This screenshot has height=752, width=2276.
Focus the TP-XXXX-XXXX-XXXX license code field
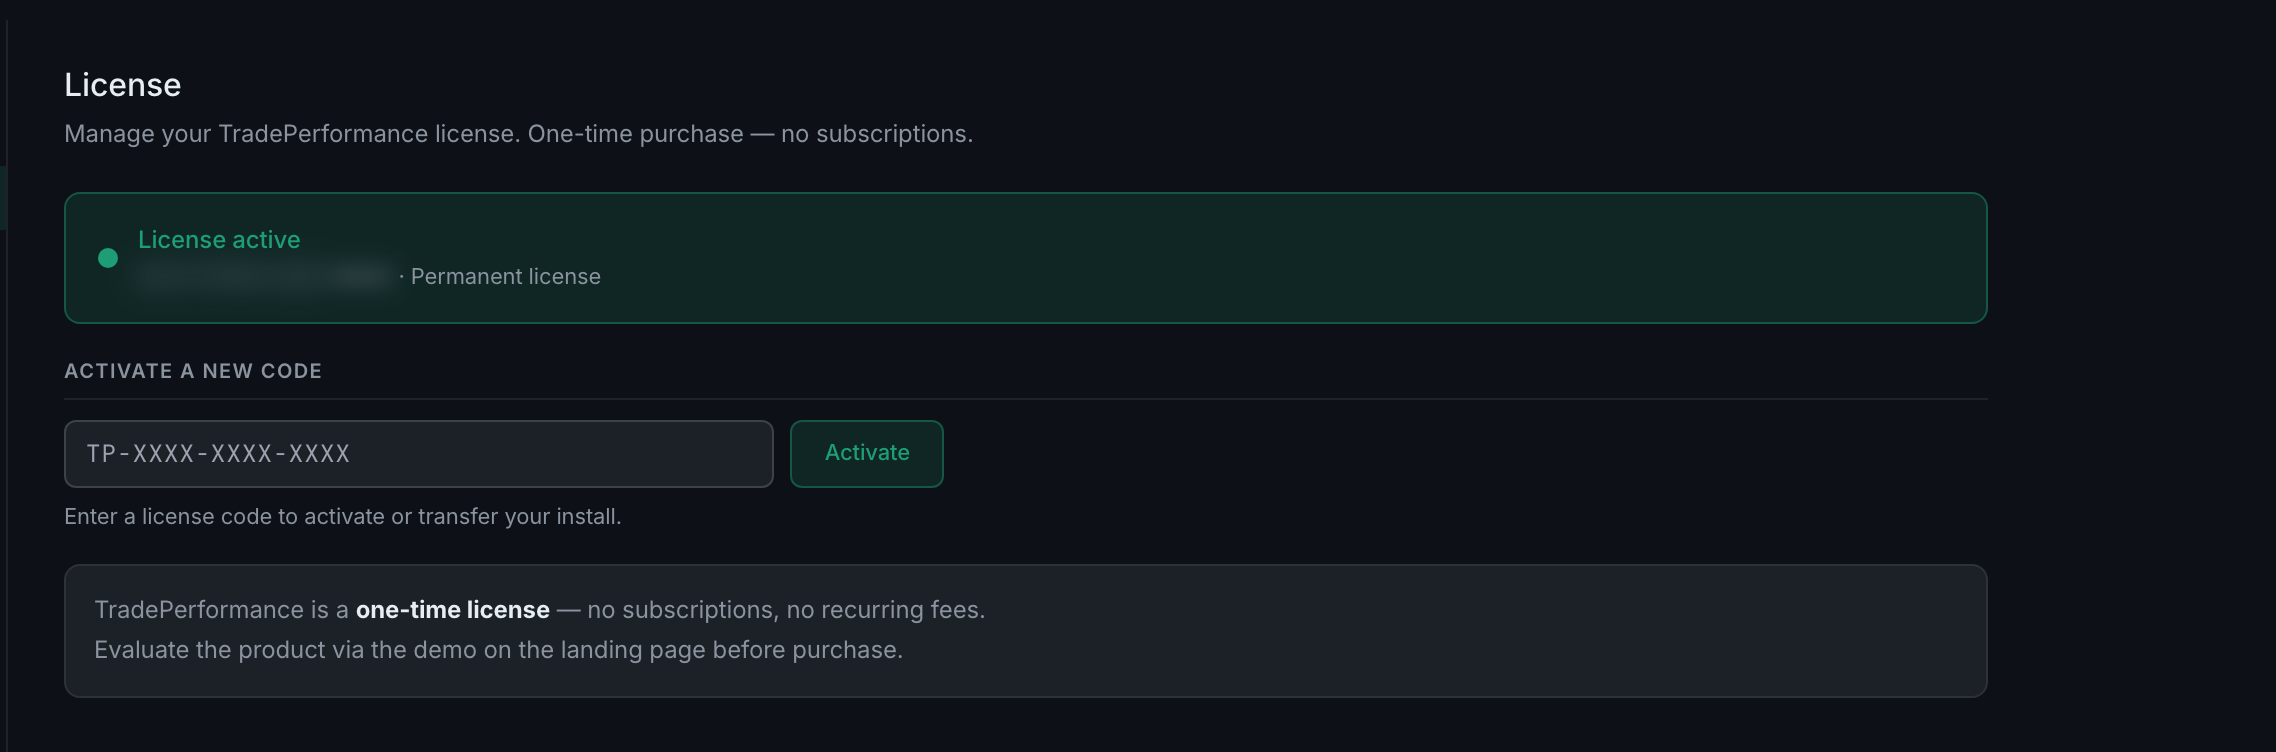pyautogui.click(x=419, y=454)
